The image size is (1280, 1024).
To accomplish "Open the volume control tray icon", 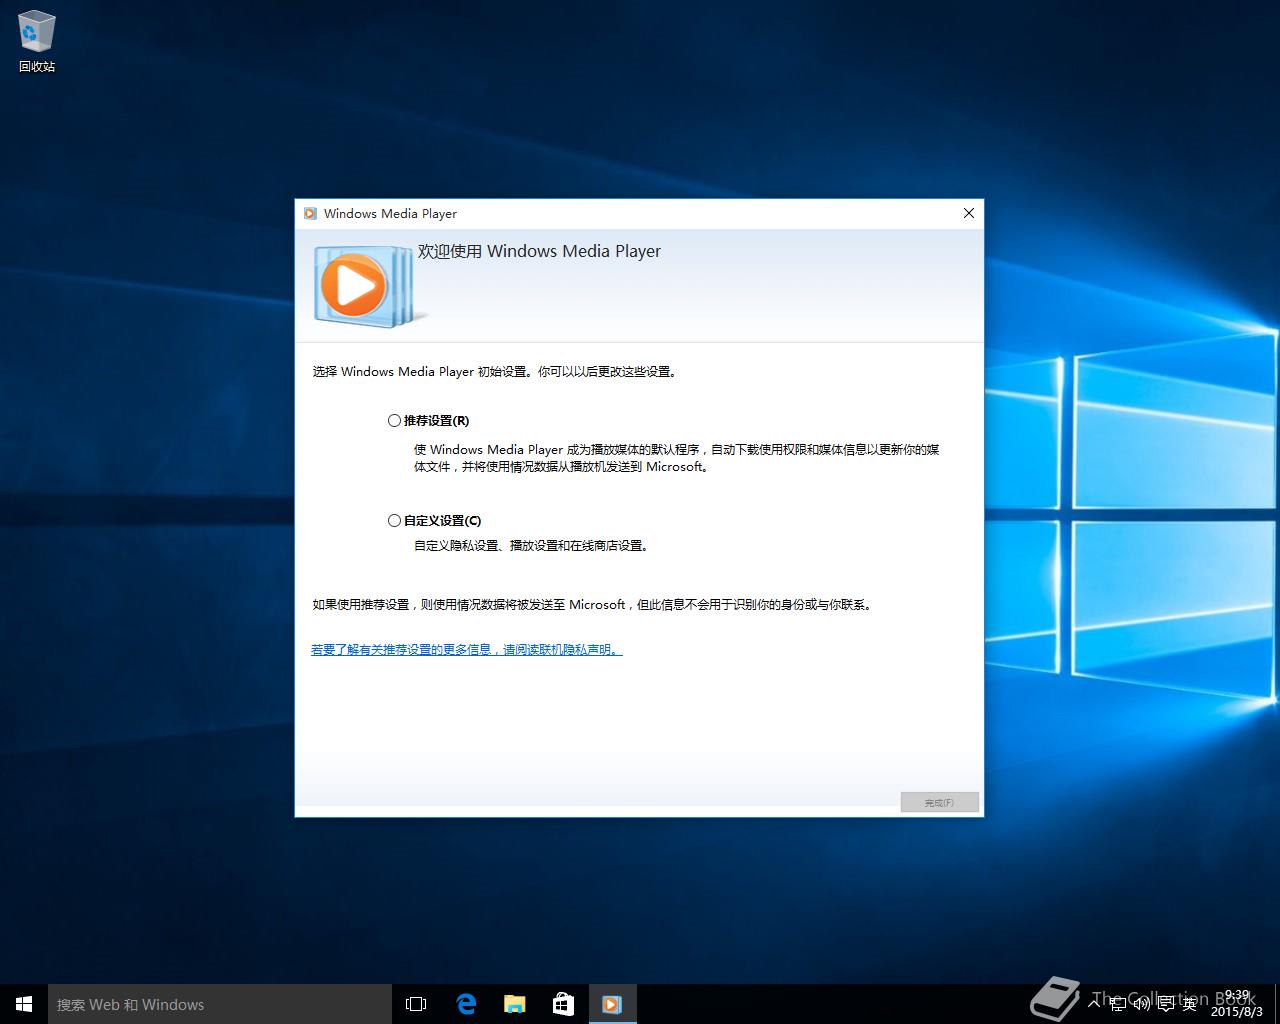I will [x=1142, y=1004].
